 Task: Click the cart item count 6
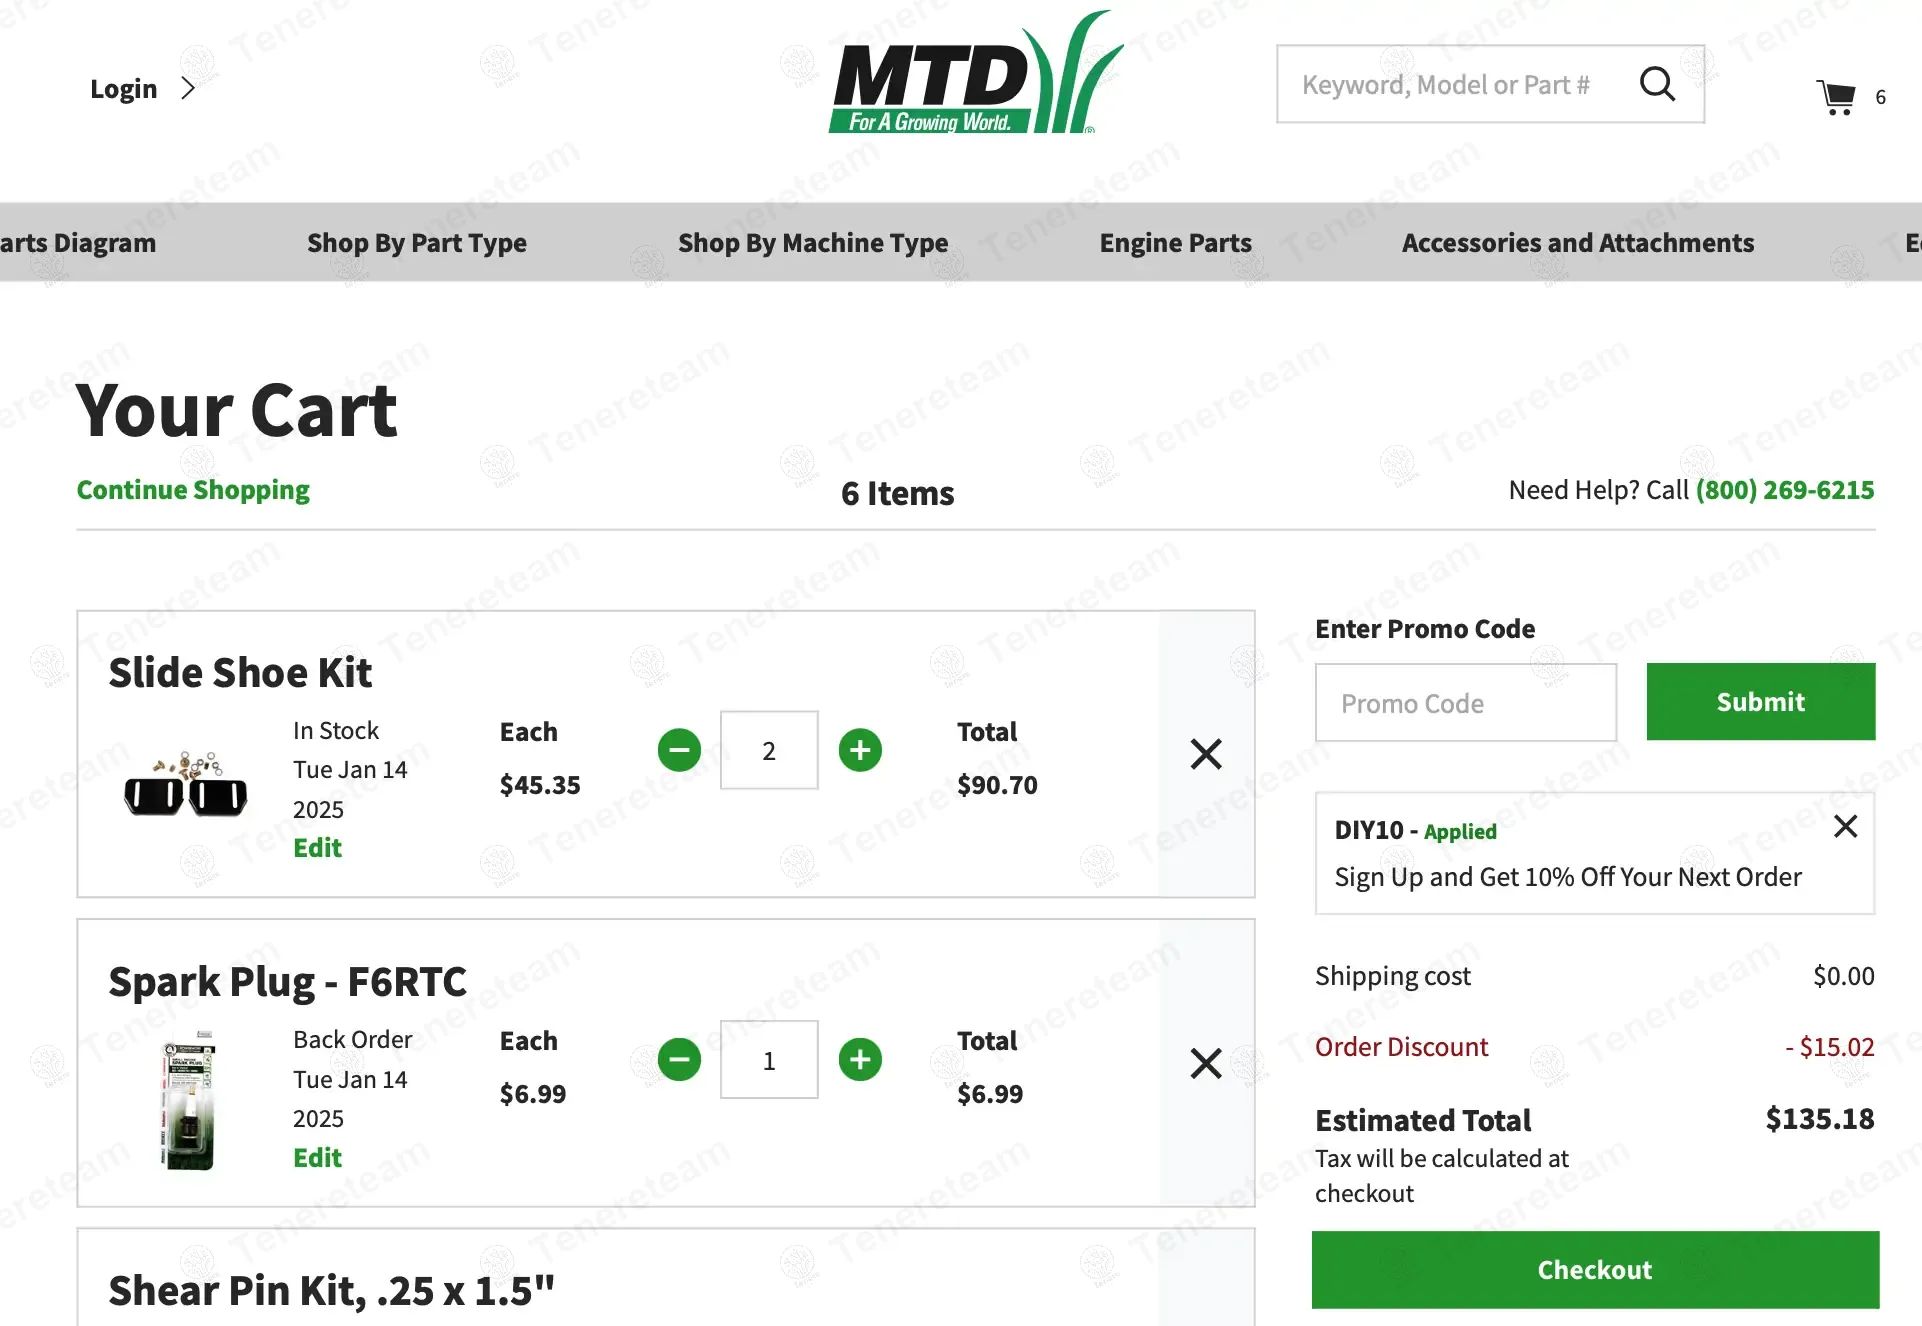click(x=1880, y=97)
